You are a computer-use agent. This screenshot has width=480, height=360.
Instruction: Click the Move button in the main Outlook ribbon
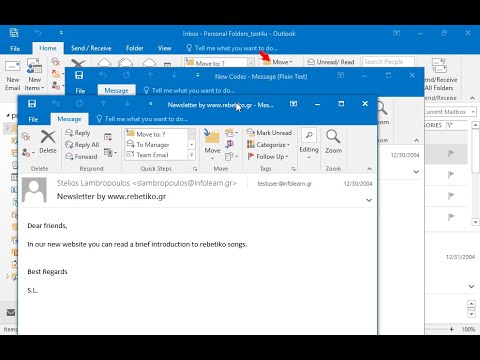point(278,62)
